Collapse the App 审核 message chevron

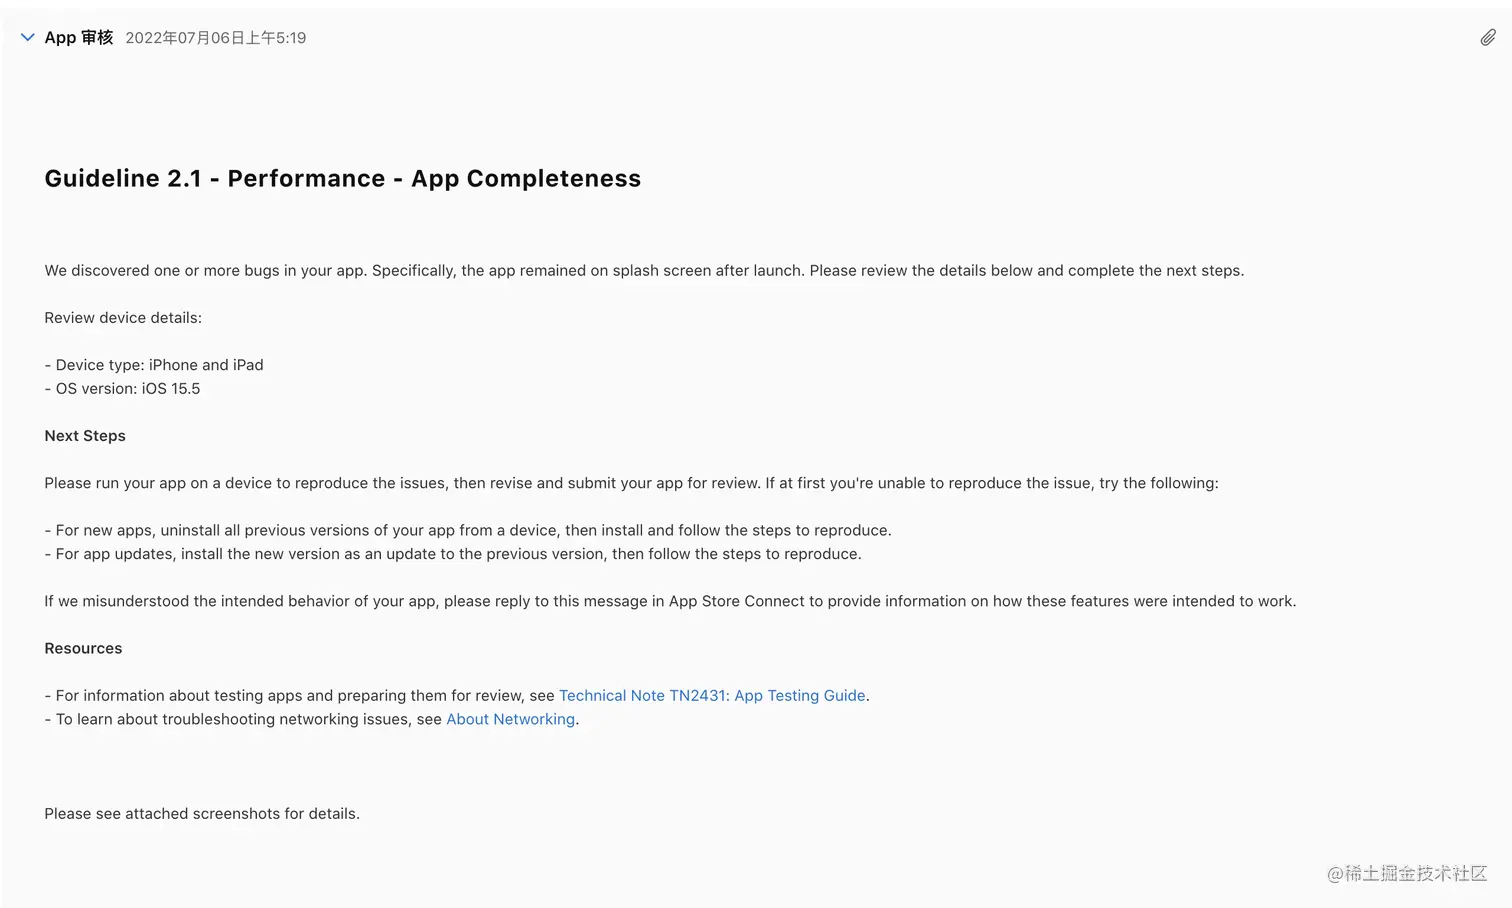pyautogui.click(x=28, y=38)
